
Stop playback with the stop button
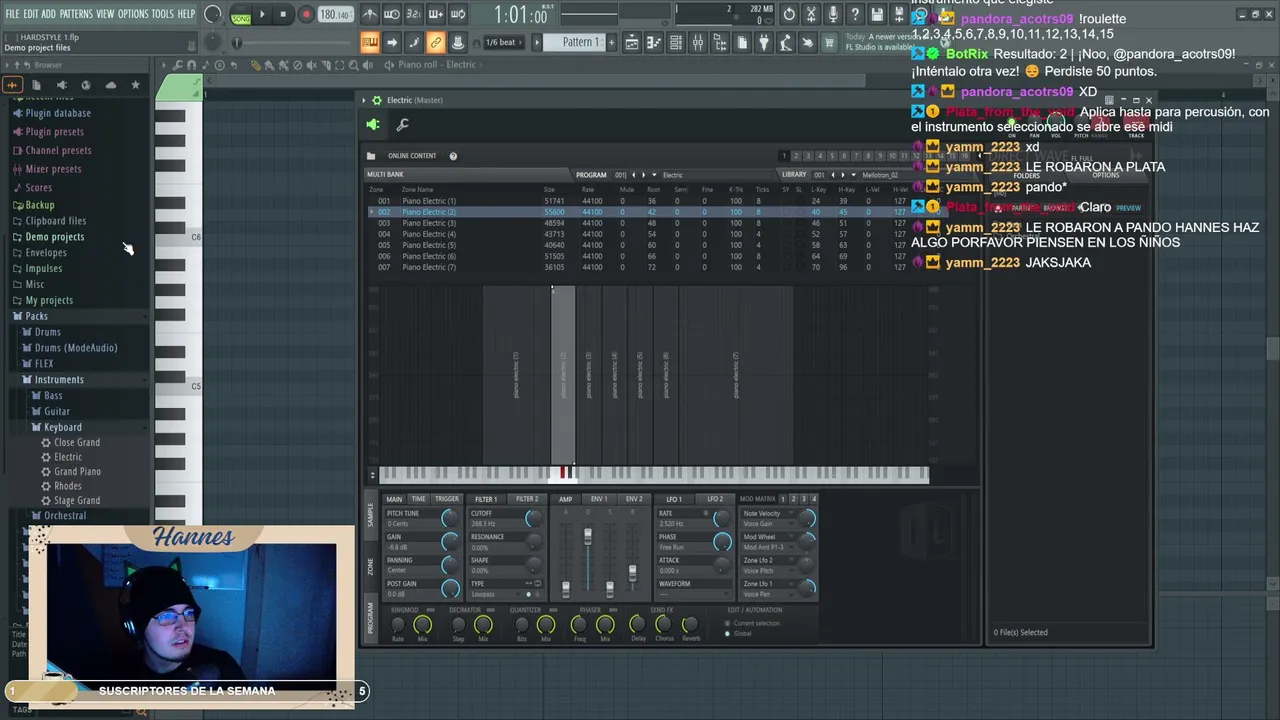click(283, 15)
